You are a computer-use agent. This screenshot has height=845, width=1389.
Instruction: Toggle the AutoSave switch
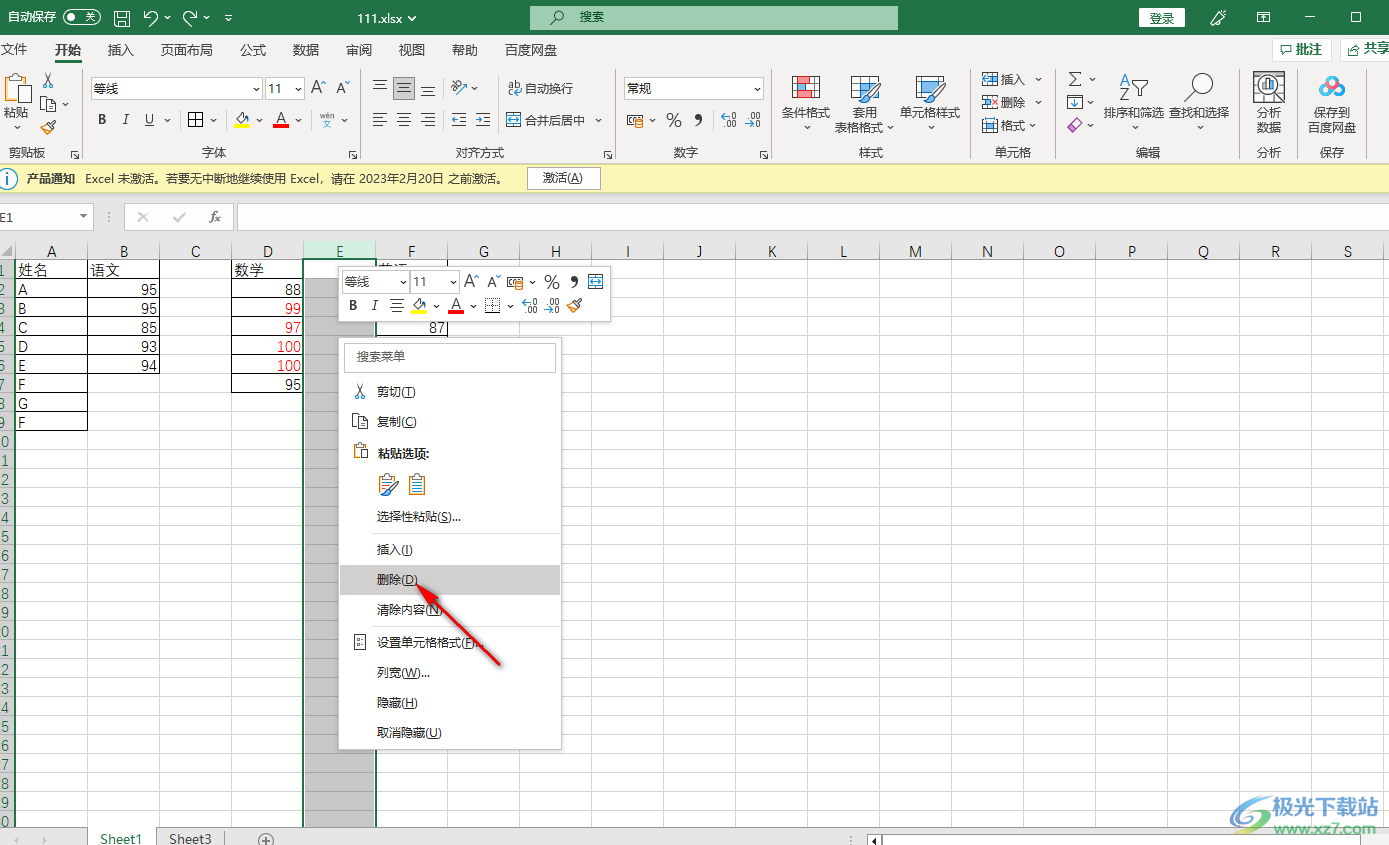[81, 18]
